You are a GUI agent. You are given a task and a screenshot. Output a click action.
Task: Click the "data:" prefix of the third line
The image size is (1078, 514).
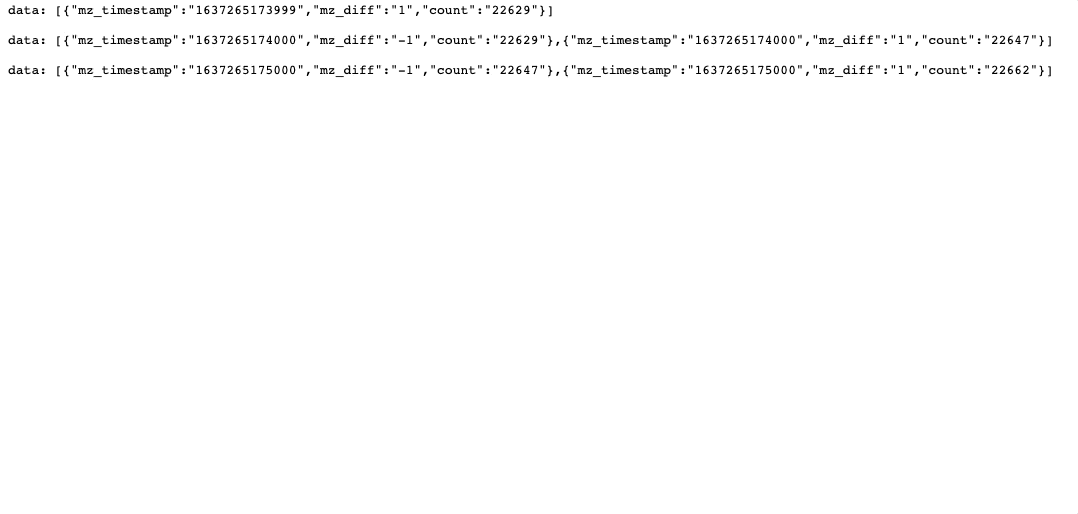coord(27,70)
